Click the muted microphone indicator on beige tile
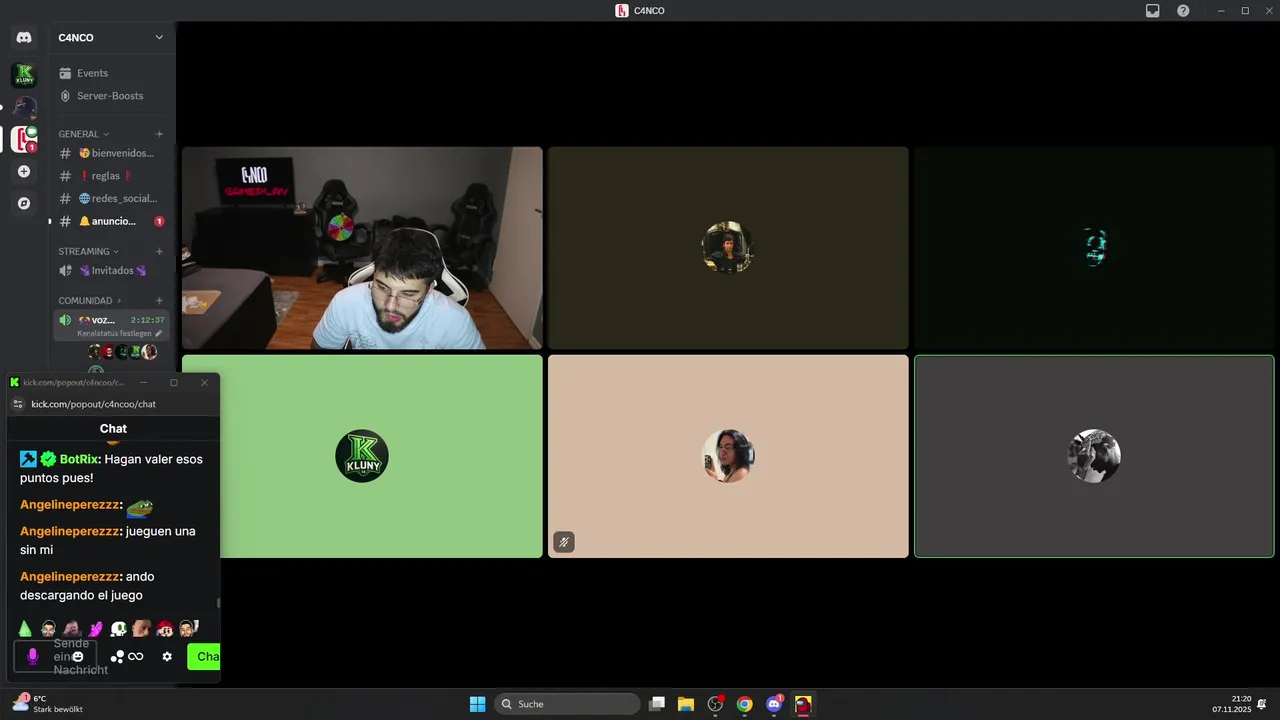This screenshot has height=720, width=1280. pyautogui.click(x=564, y=542)
